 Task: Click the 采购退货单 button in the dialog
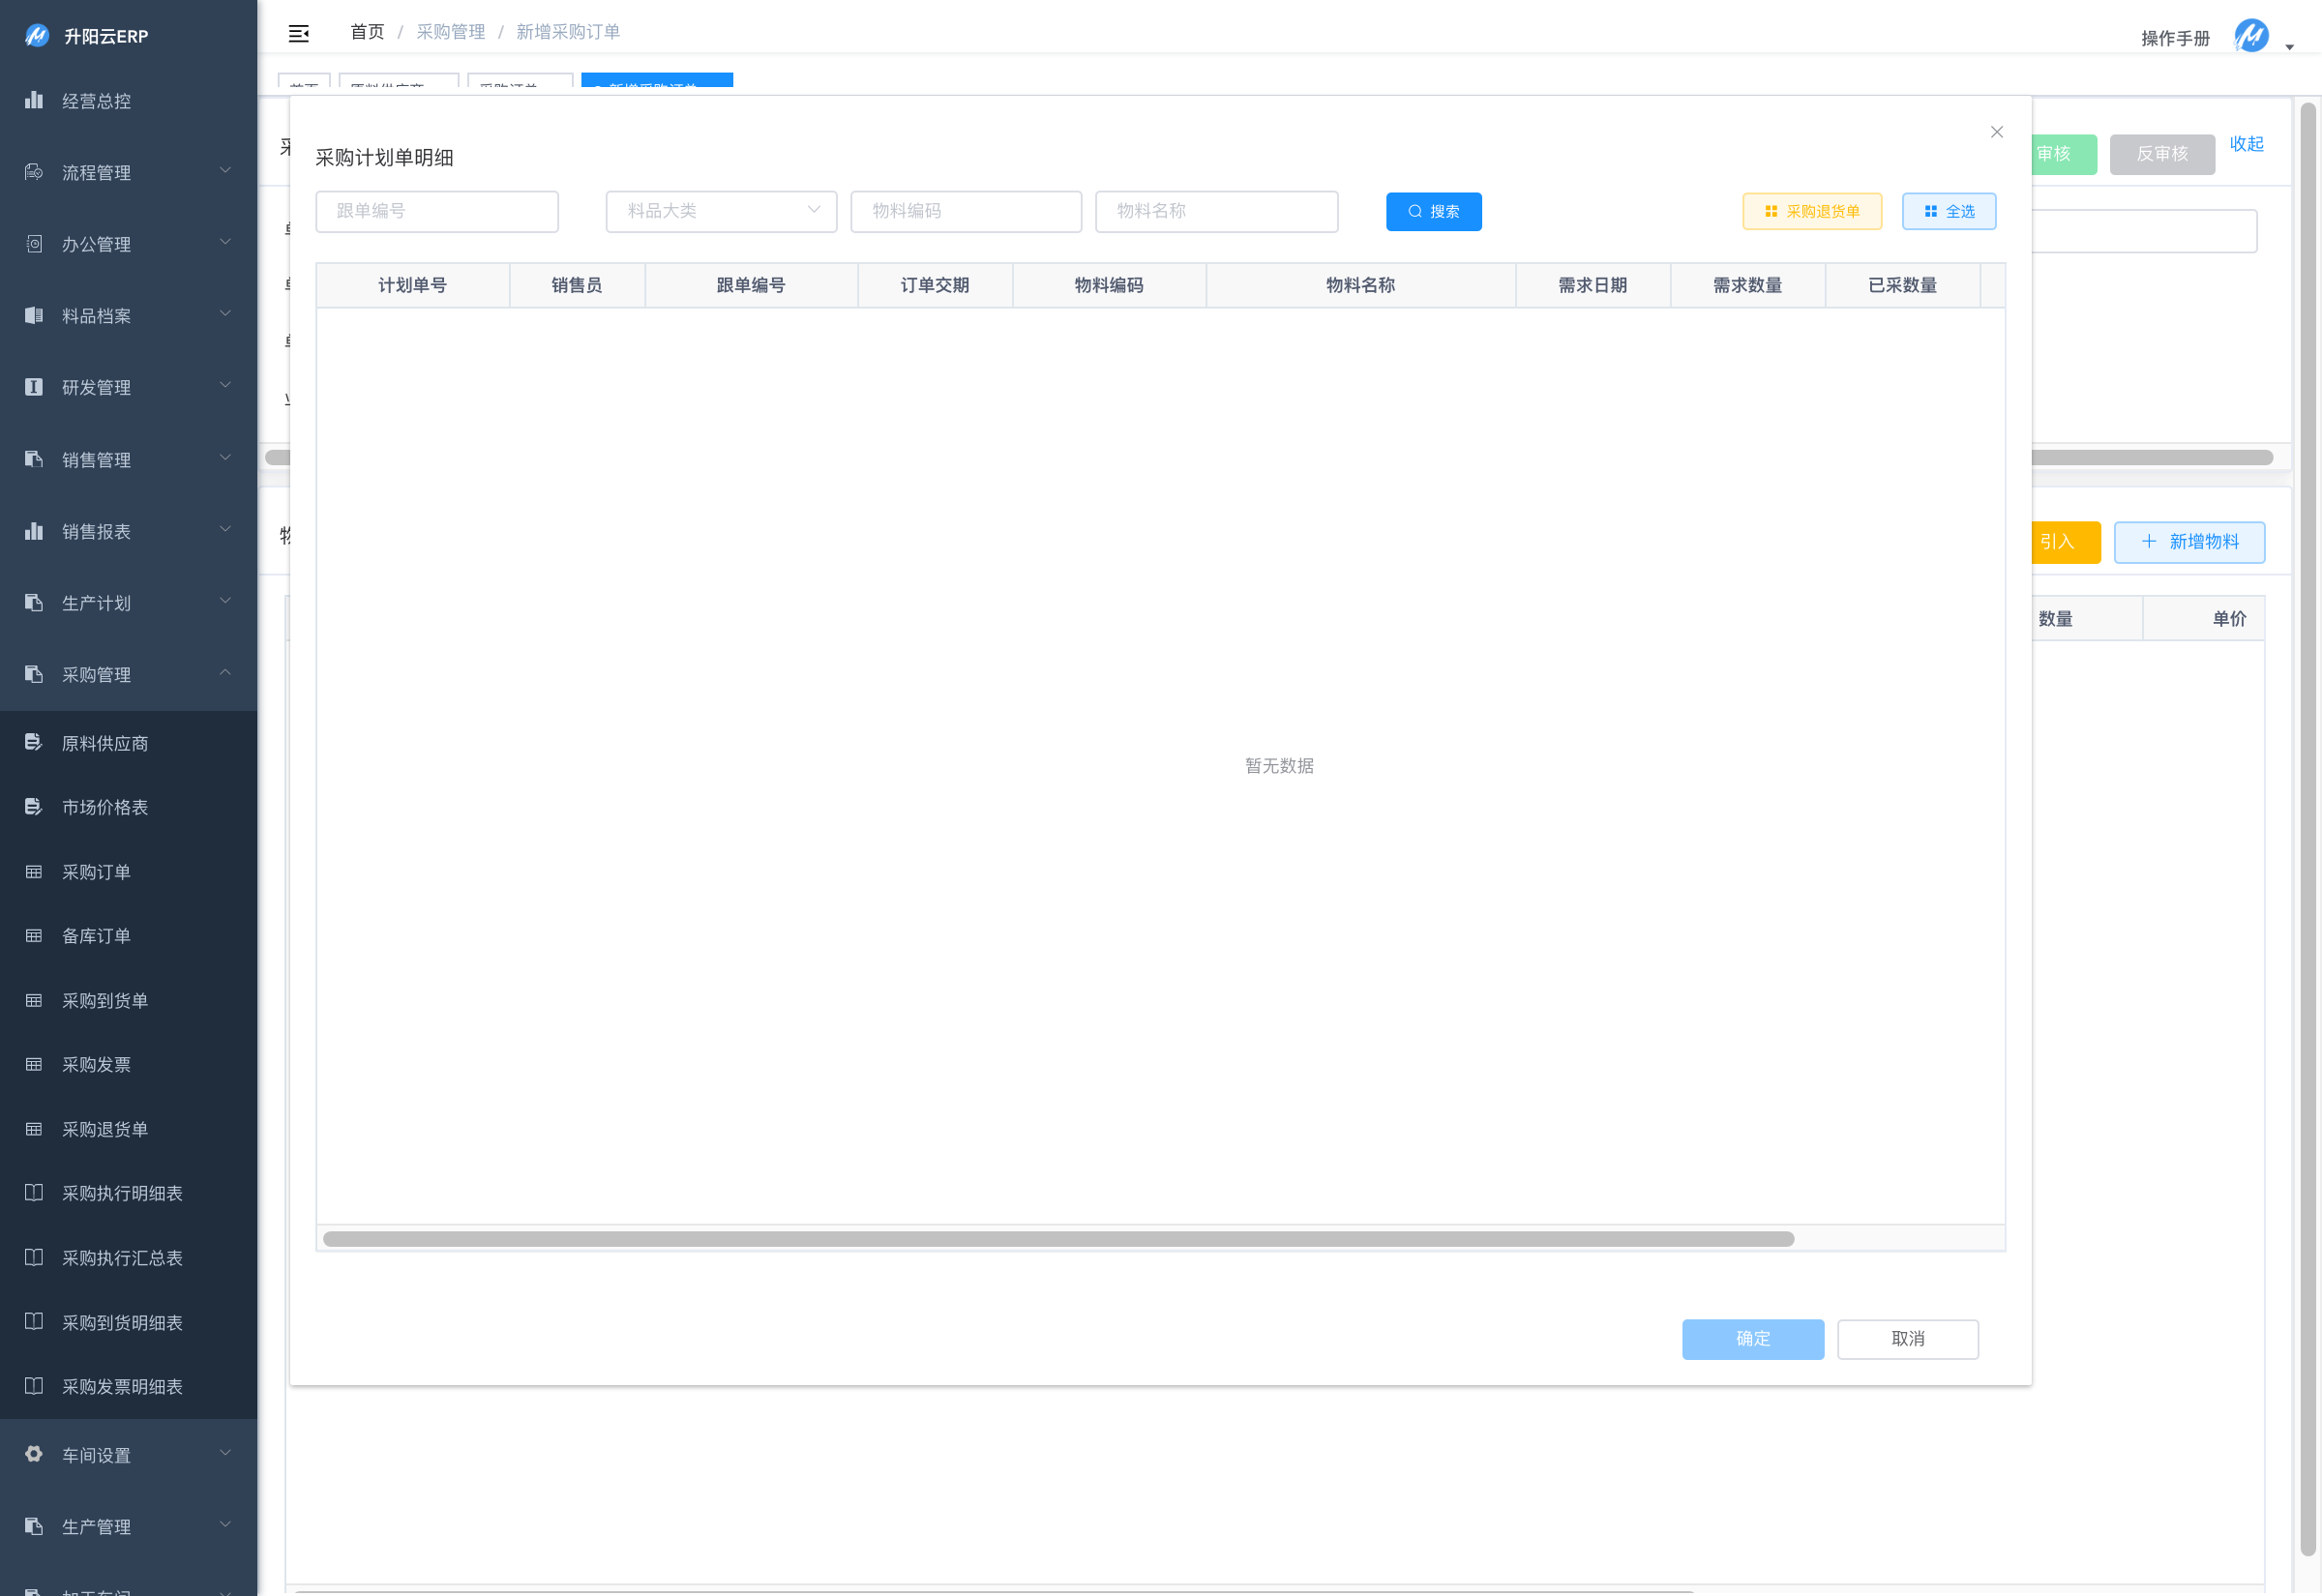tap(1811, 211)
